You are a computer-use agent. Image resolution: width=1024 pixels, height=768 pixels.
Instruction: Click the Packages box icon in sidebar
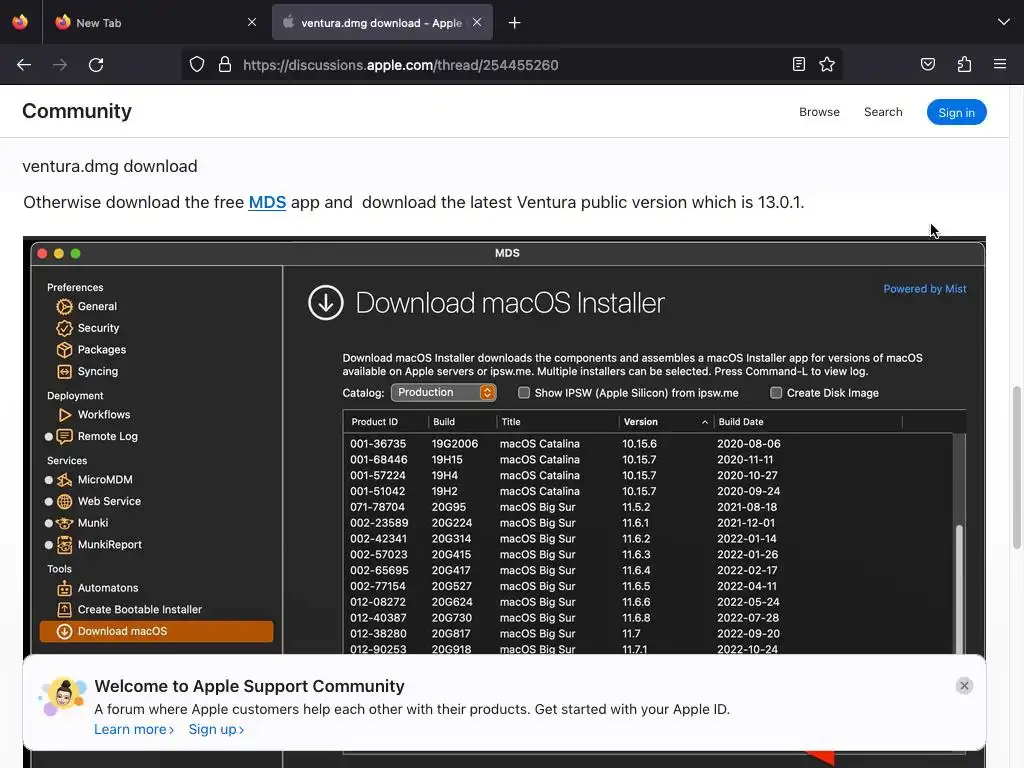point(64,350)
